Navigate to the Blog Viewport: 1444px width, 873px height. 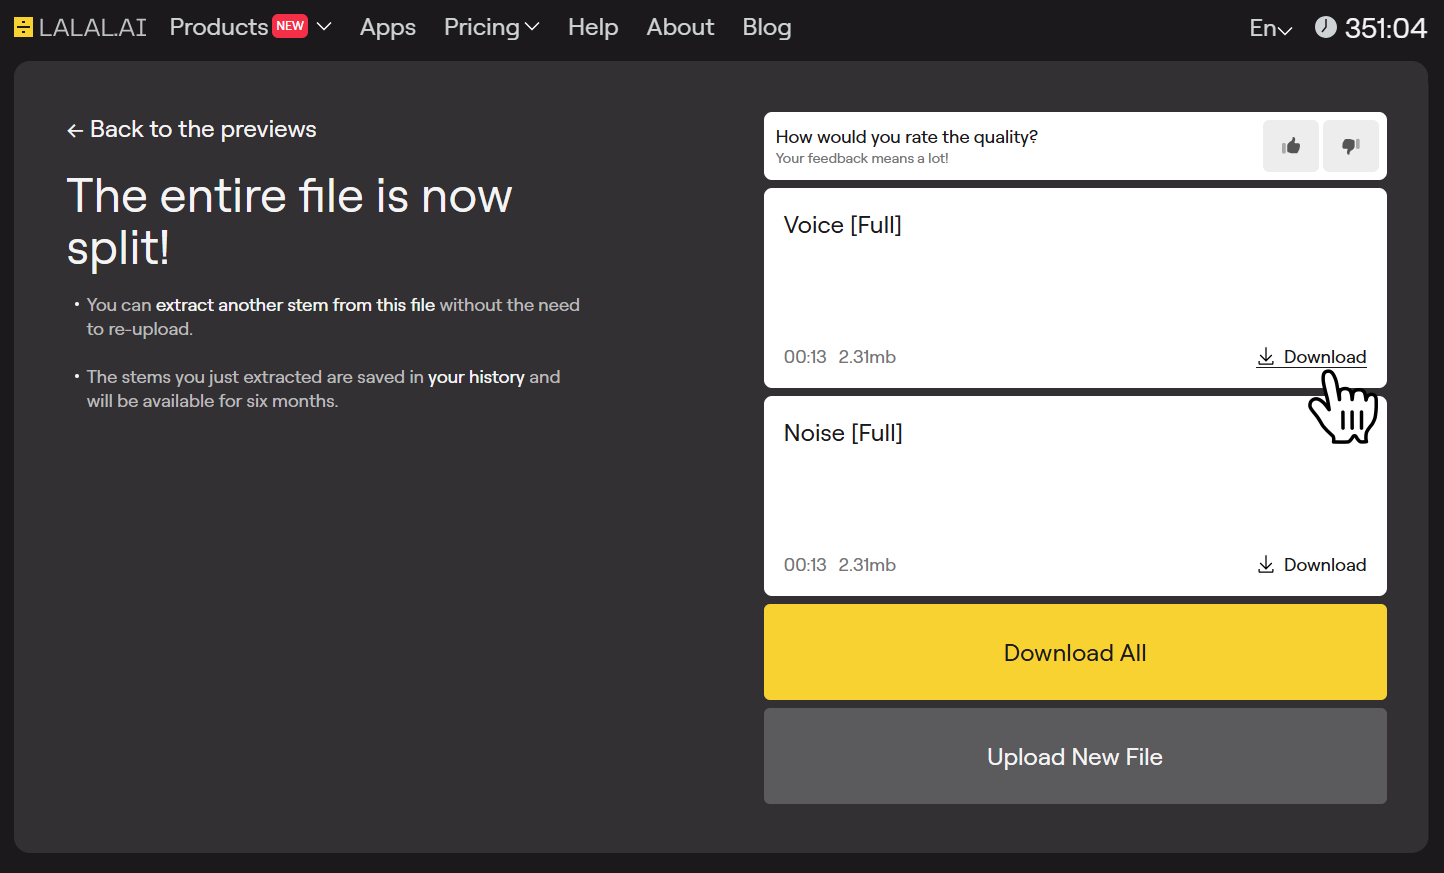[x=767, y=27]
